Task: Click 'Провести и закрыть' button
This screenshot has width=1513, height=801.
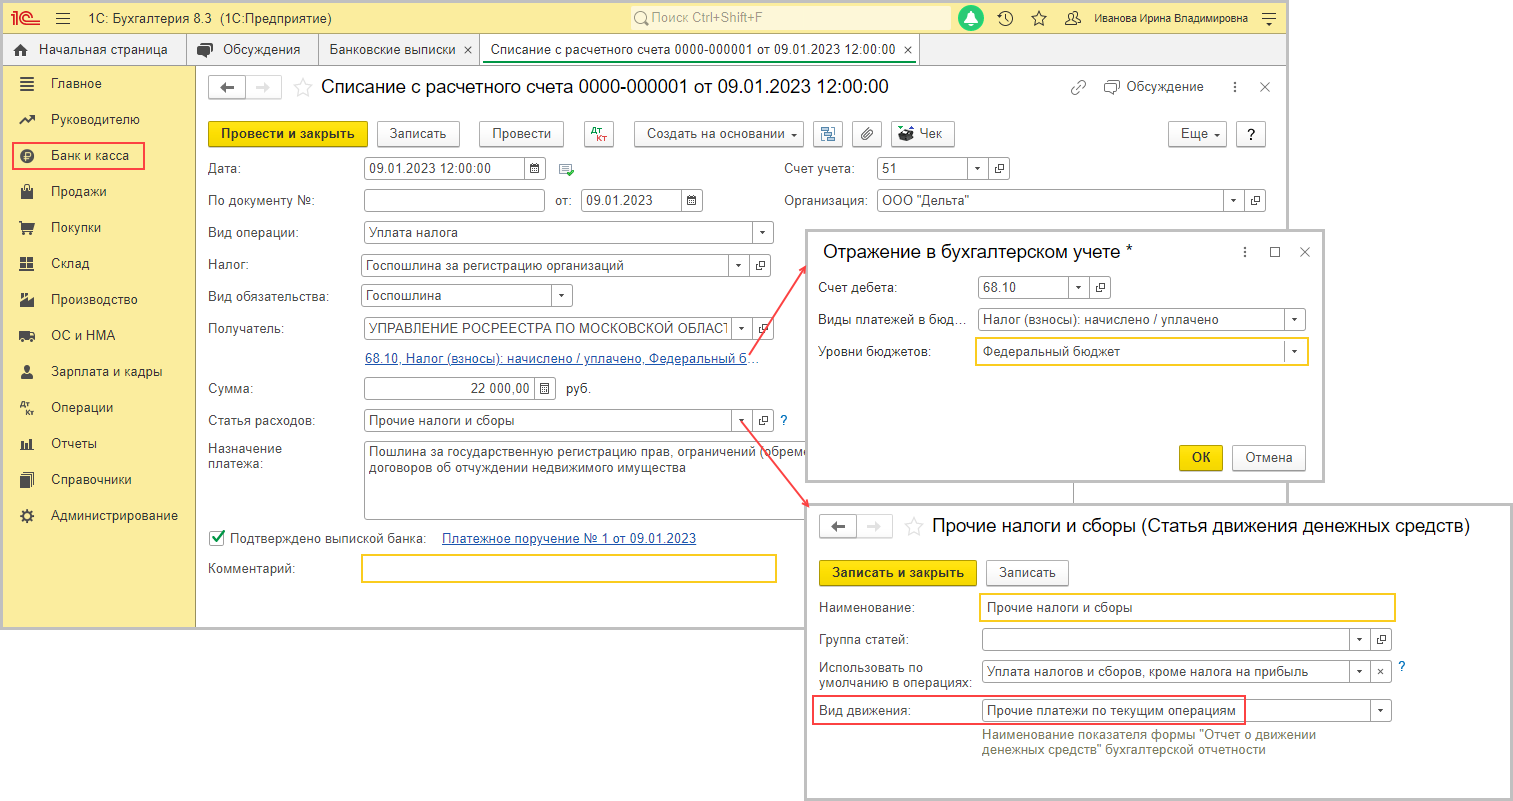Action: (x=288, y=134)
